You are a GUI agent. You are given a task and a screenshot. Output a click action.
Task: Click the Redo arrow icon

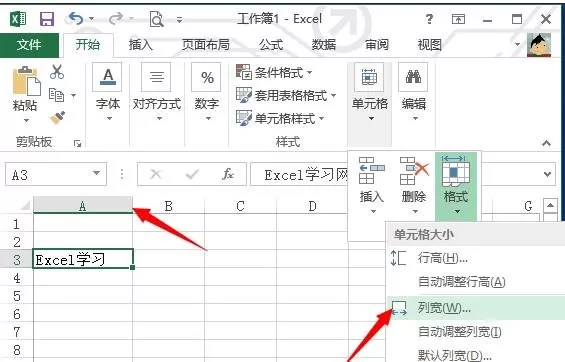coord(116,18)
